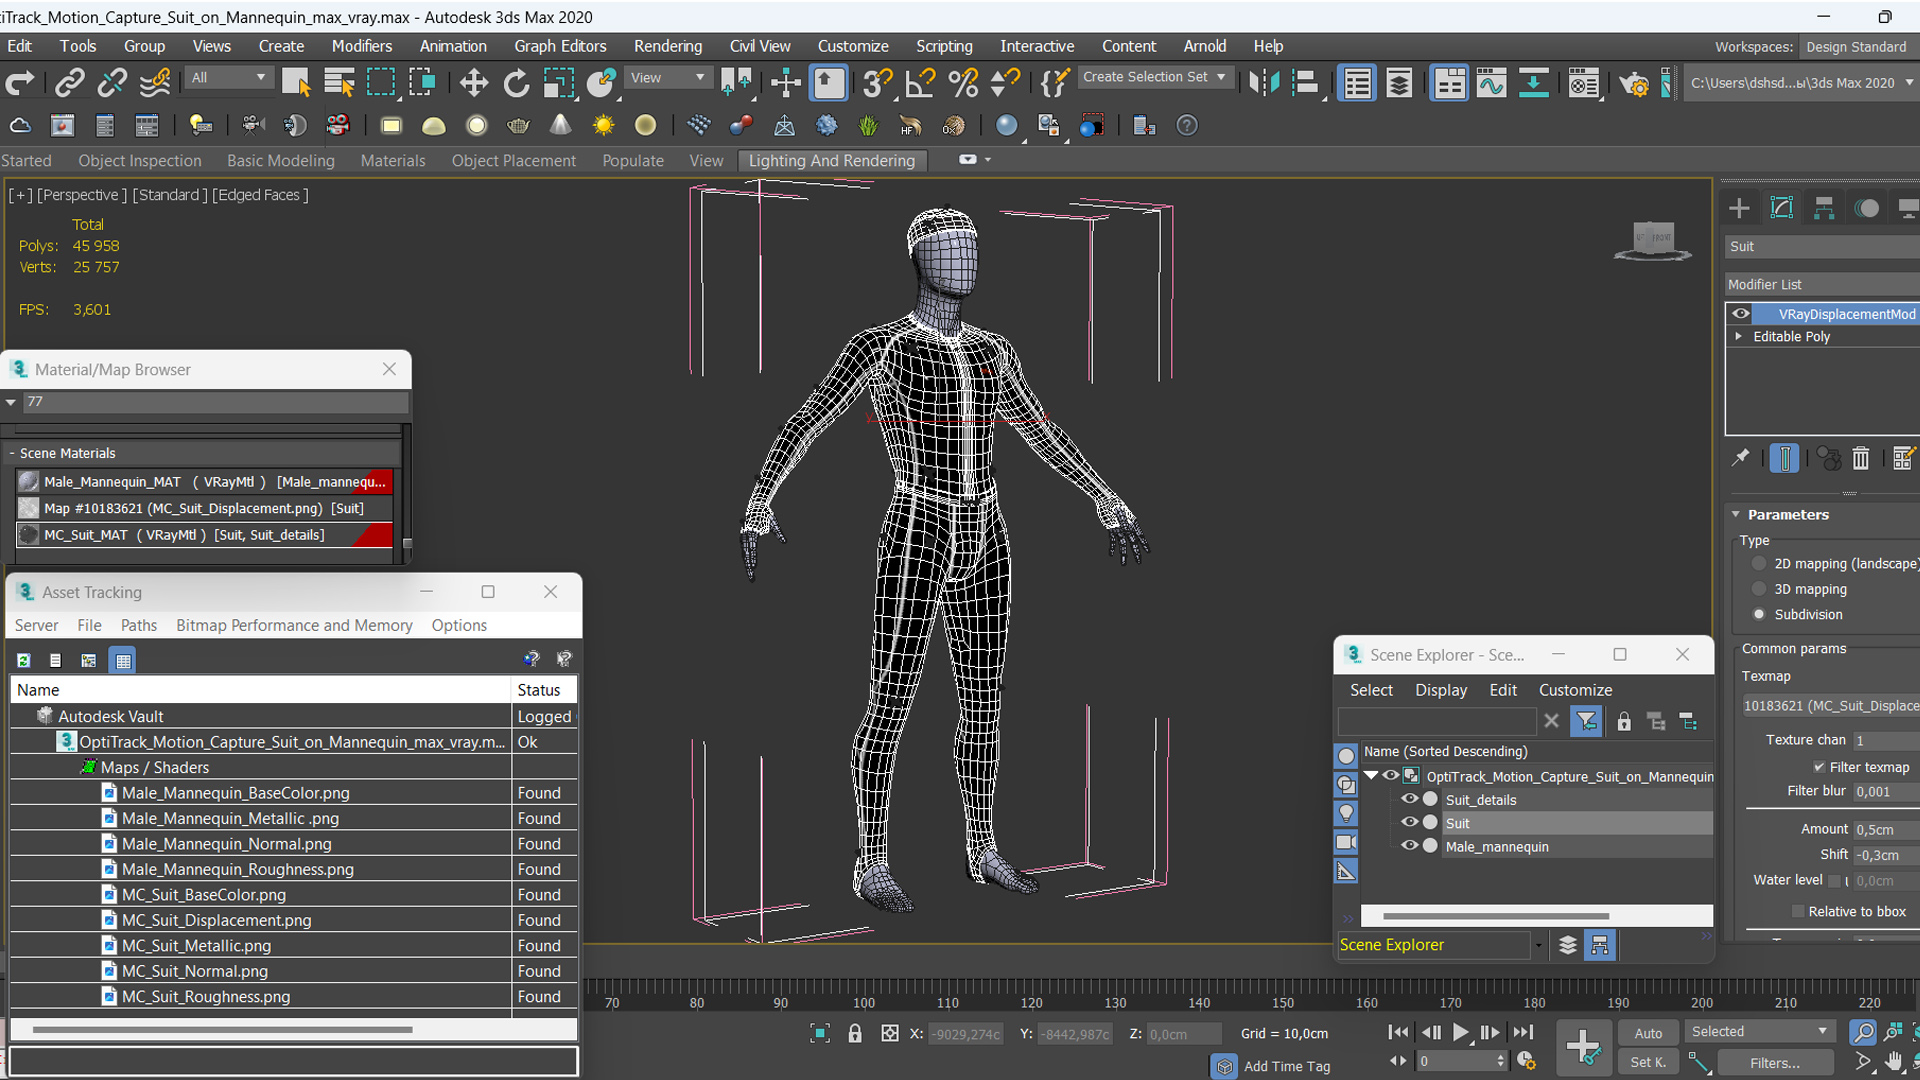The width and height of the screenshot is (1920, 1080).
Task: Switch to Lighting And Rendering tab
Action: point(831,160)
